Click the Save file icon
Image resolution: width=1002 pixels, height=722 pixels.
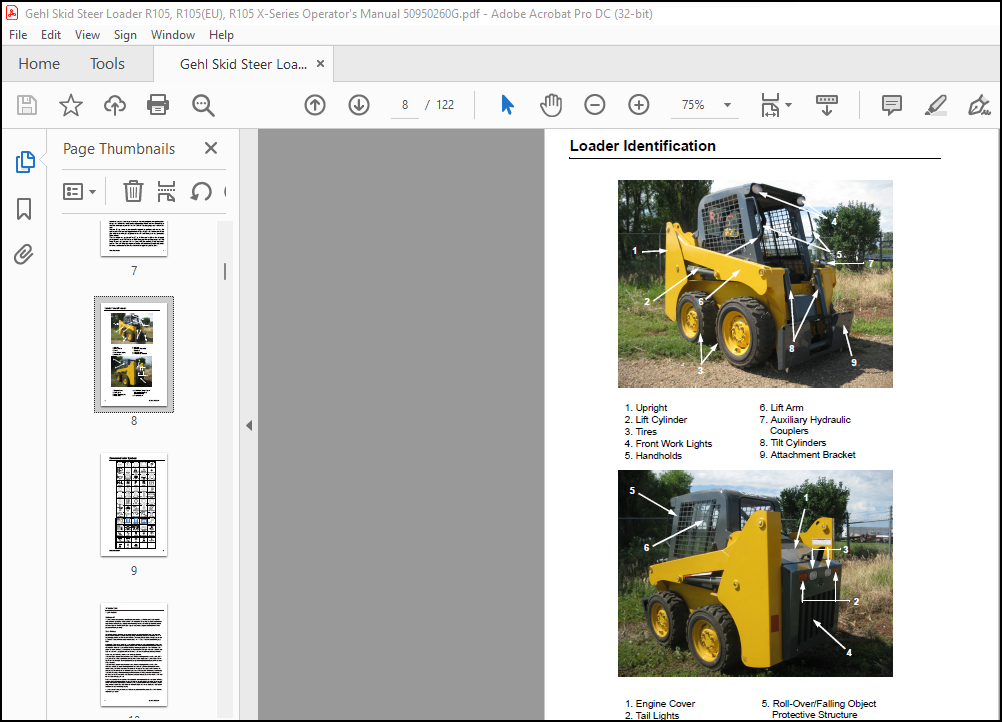coord(27,105)
